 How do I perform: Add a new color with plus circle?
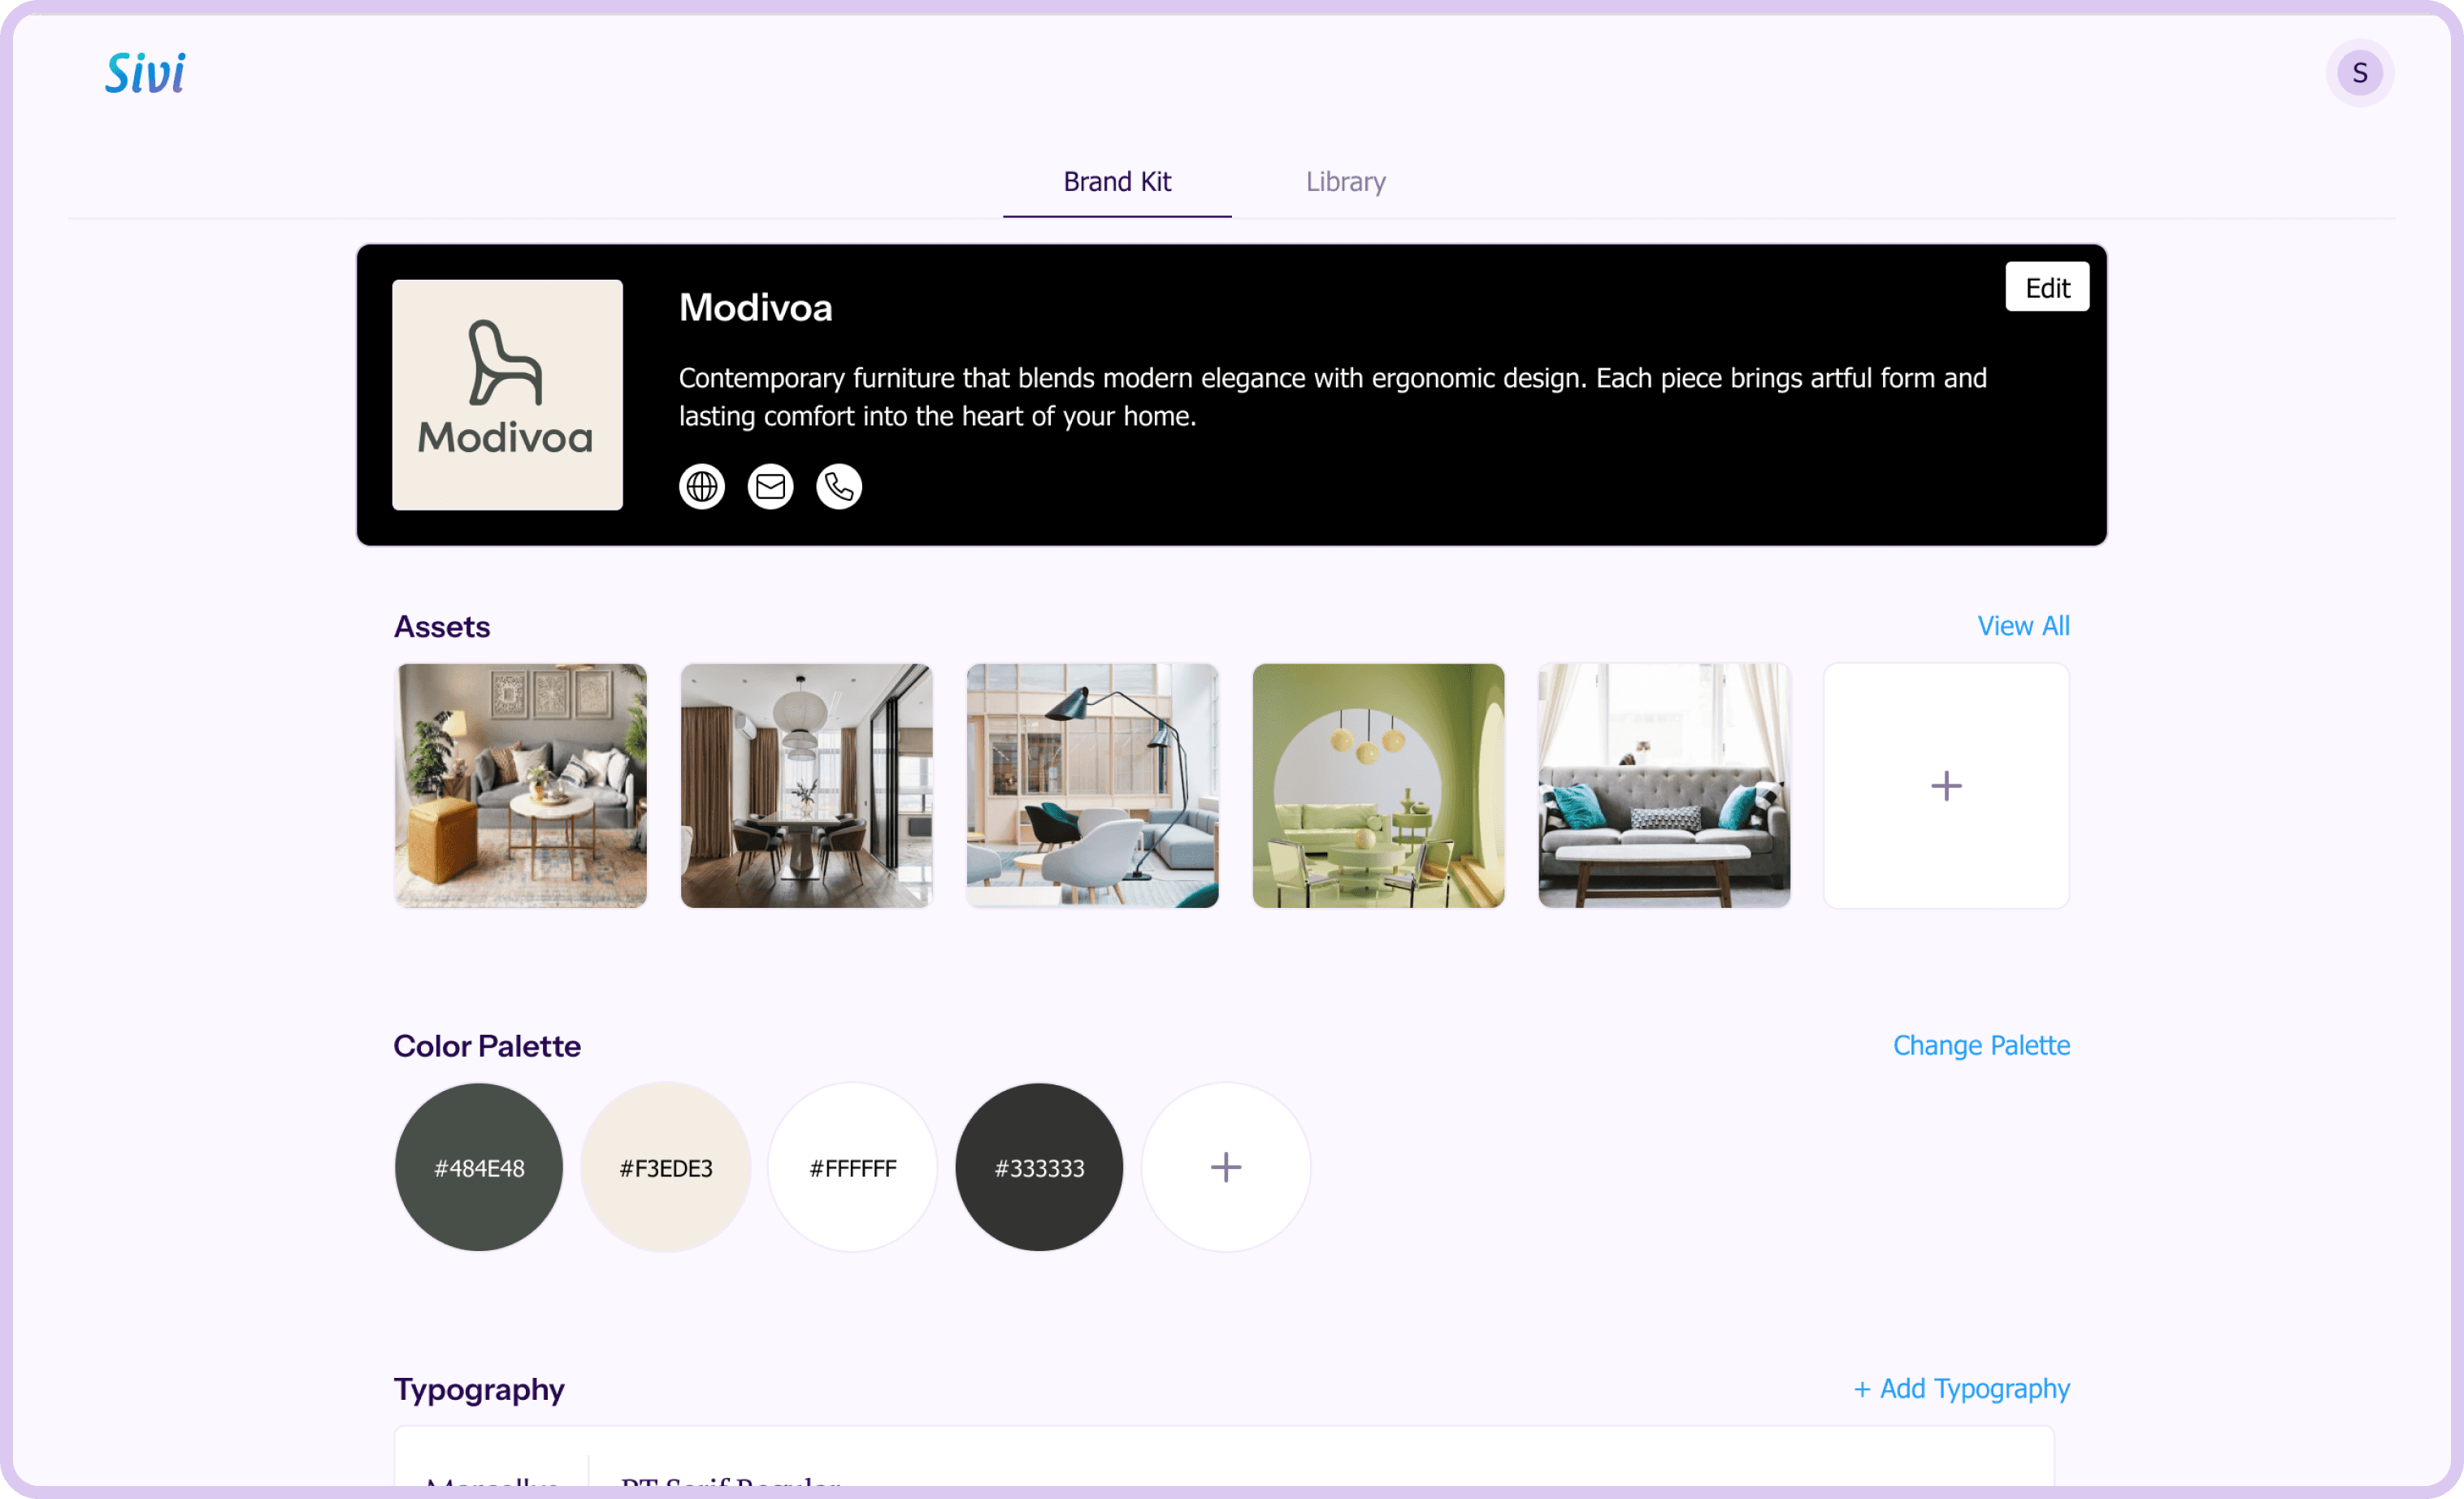coord(1226,1167)
